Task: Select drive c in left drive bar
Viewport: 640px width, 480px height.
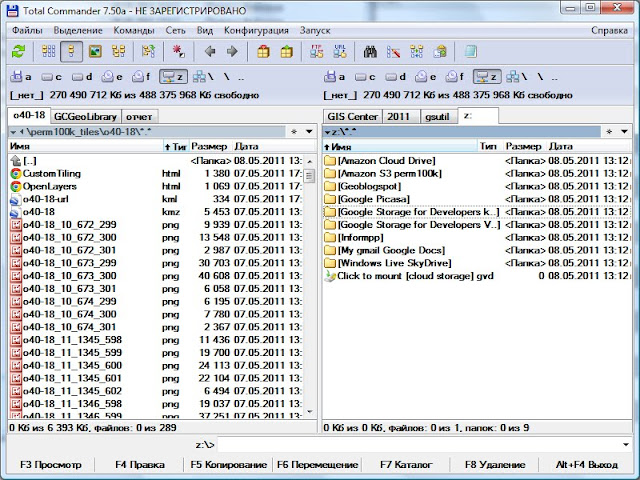Action: [51, 77]
